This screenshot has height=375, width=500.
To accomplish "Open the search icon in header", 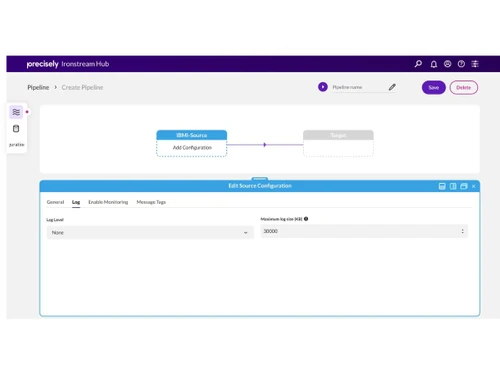I will pos(418,64).
